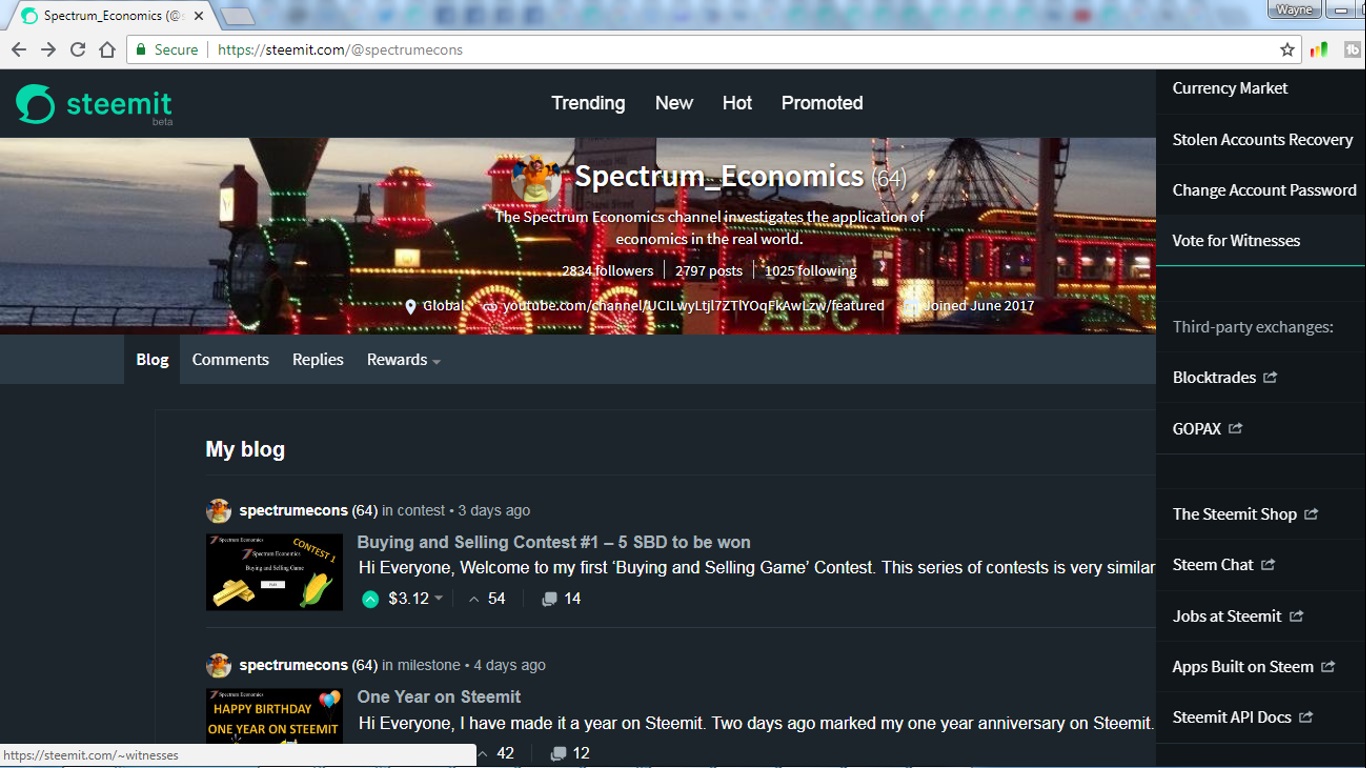Click spectrumecons author name on the milestone post

[293, 665]
